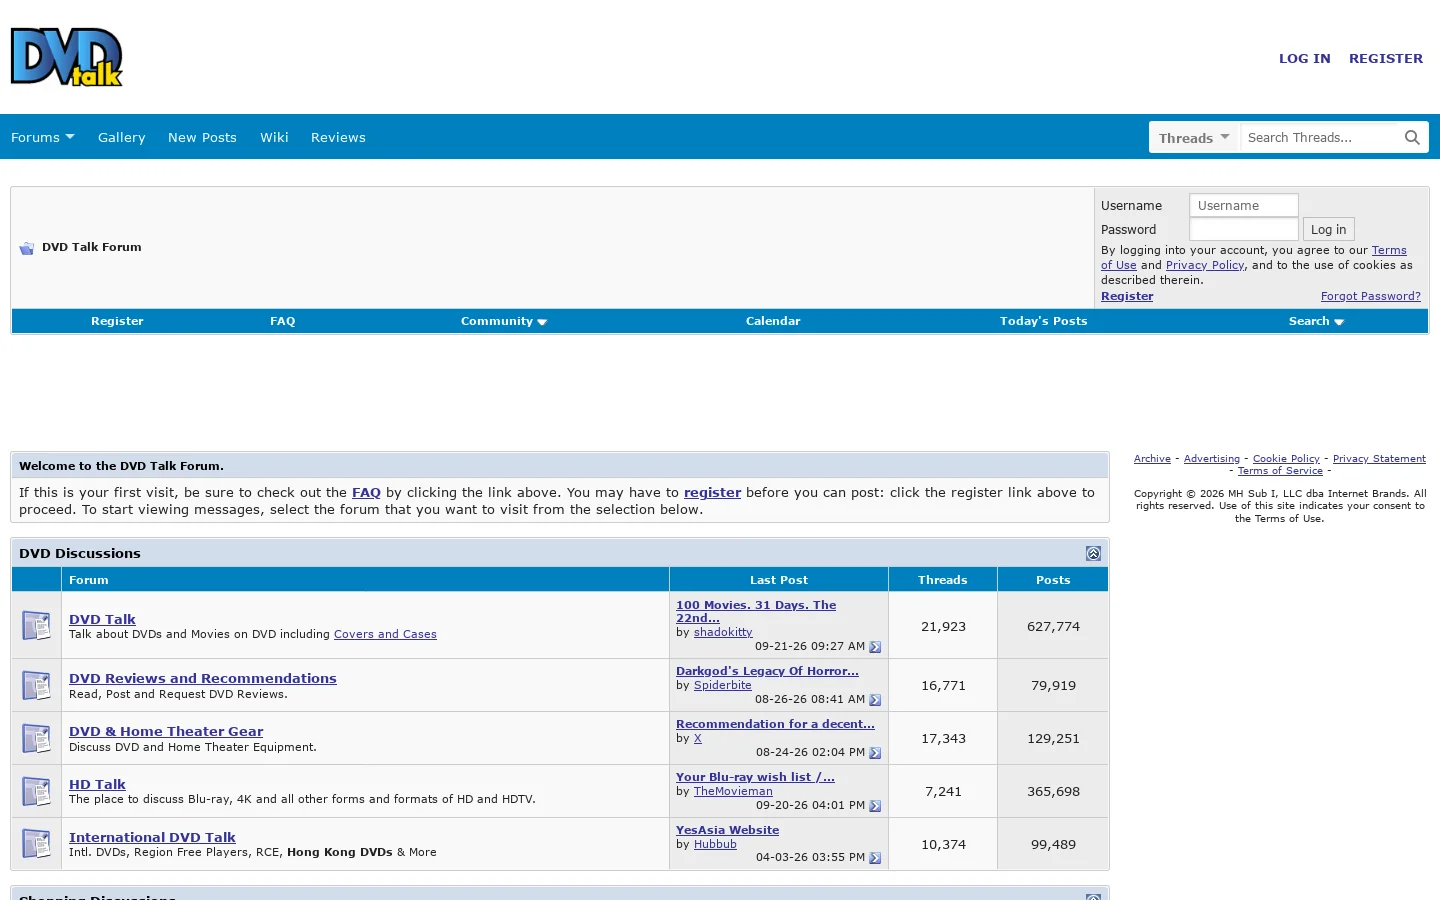Click the REGISTER link at top
Screen dimensions: 1440x900
point(1386,58)
